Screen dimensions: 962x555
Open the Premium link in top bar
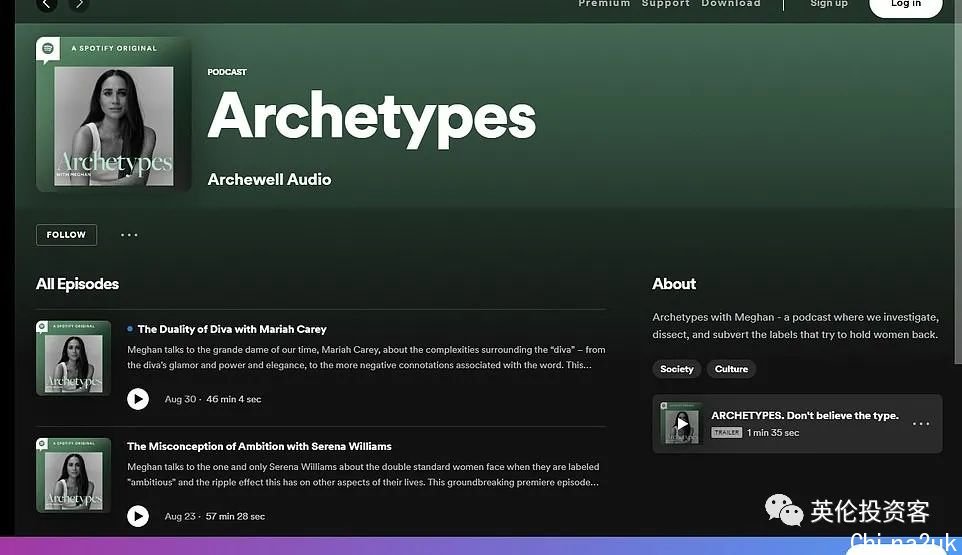click(604, 4)
